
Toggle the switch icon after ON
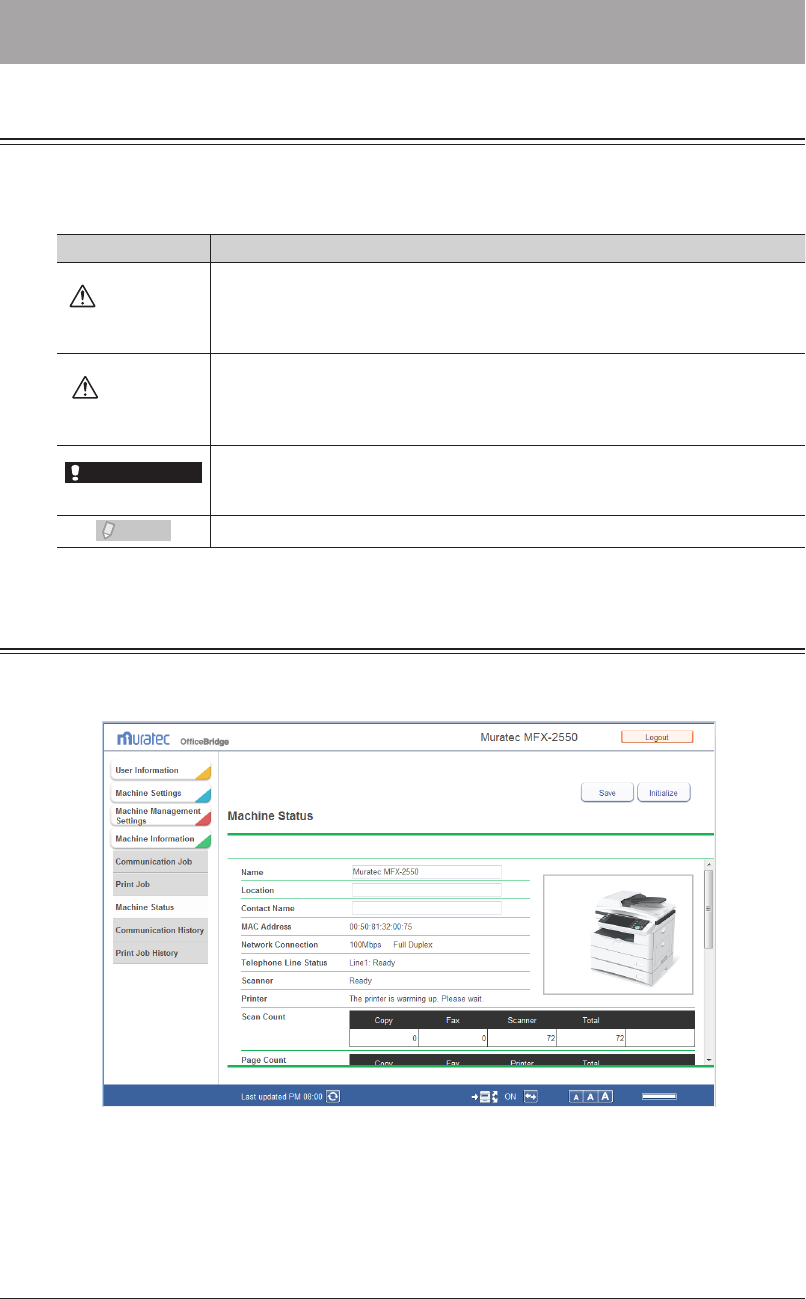[531, 1096]
